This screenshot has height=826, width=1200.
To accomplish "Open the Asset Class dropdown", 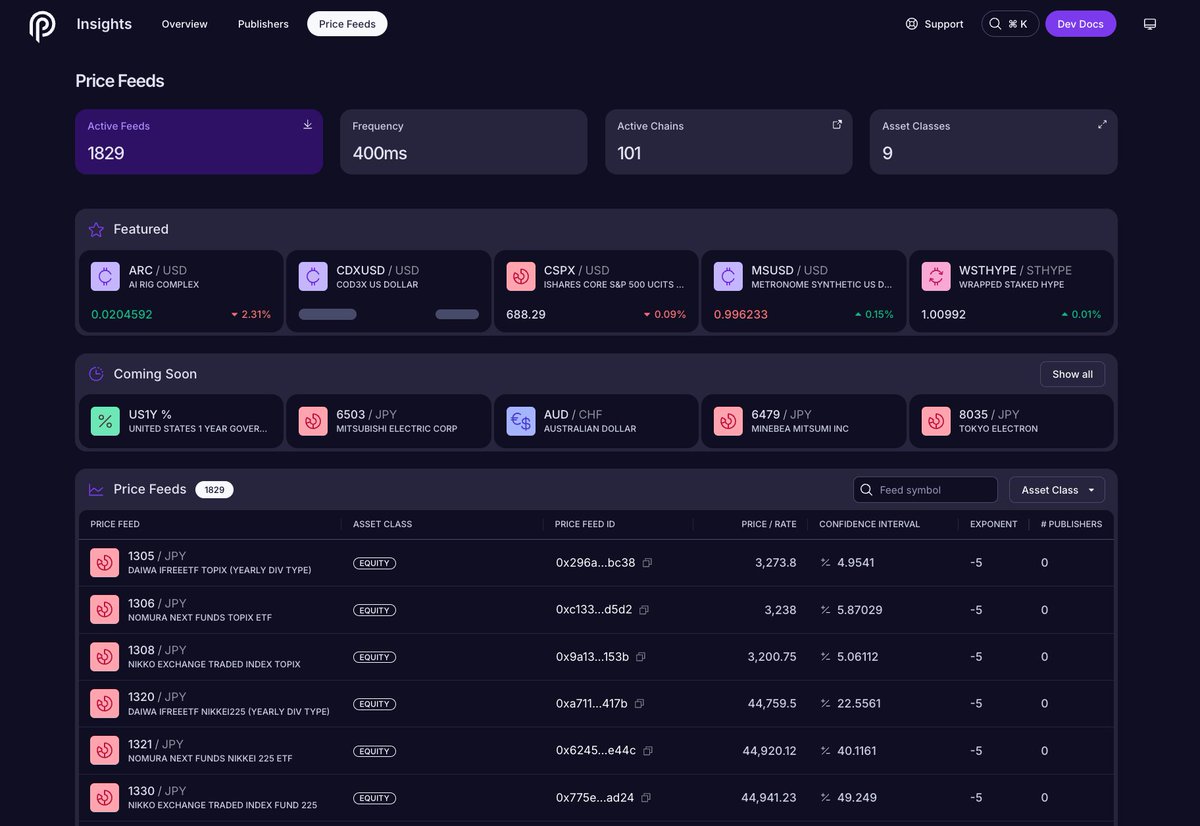I will tap(1057, 490).
